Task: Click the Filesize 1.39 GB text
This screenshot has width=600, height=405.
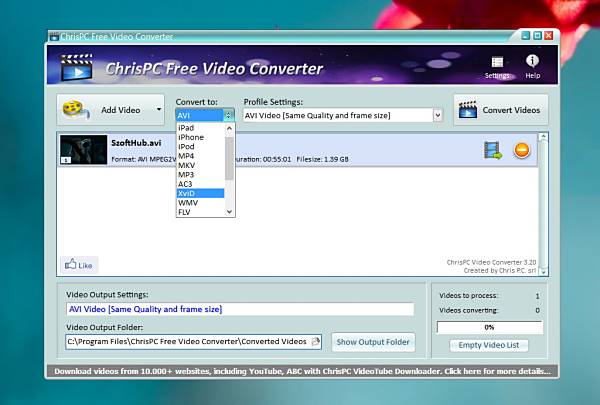Action: tap(322, 159)
